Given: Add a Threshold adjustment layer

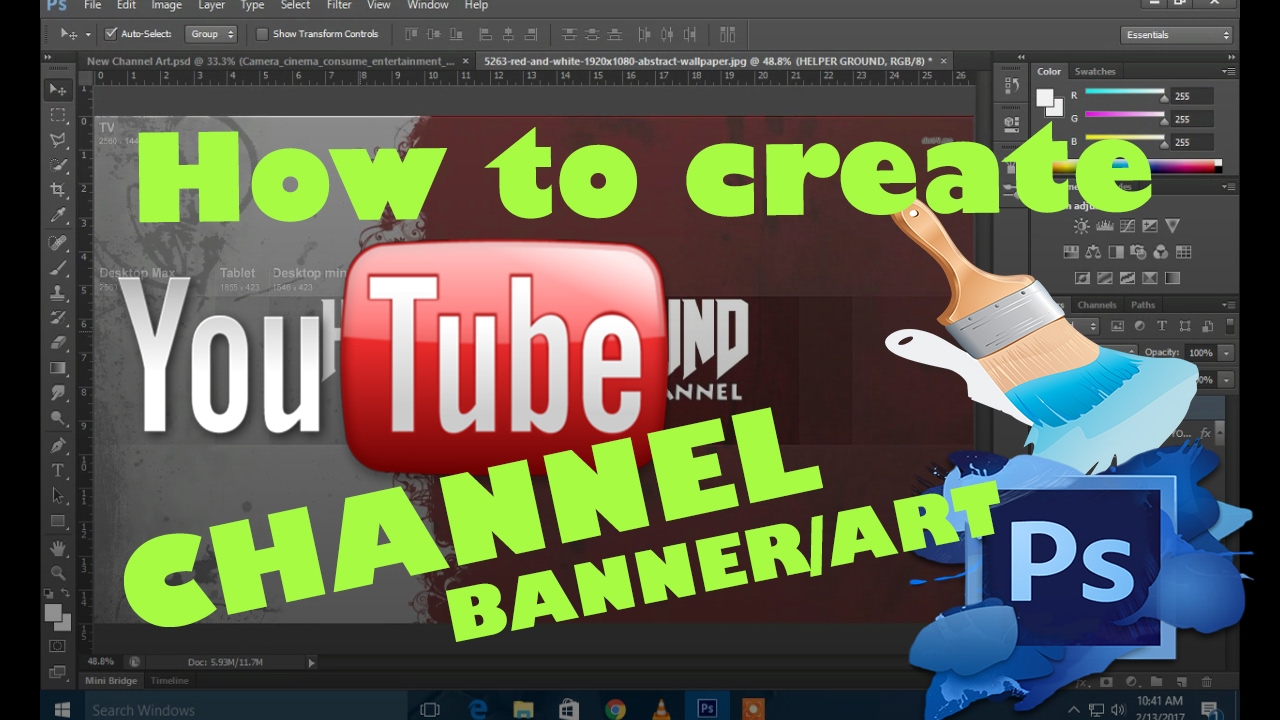Looking at the screenshot, I should click(x=1127, y=278).
